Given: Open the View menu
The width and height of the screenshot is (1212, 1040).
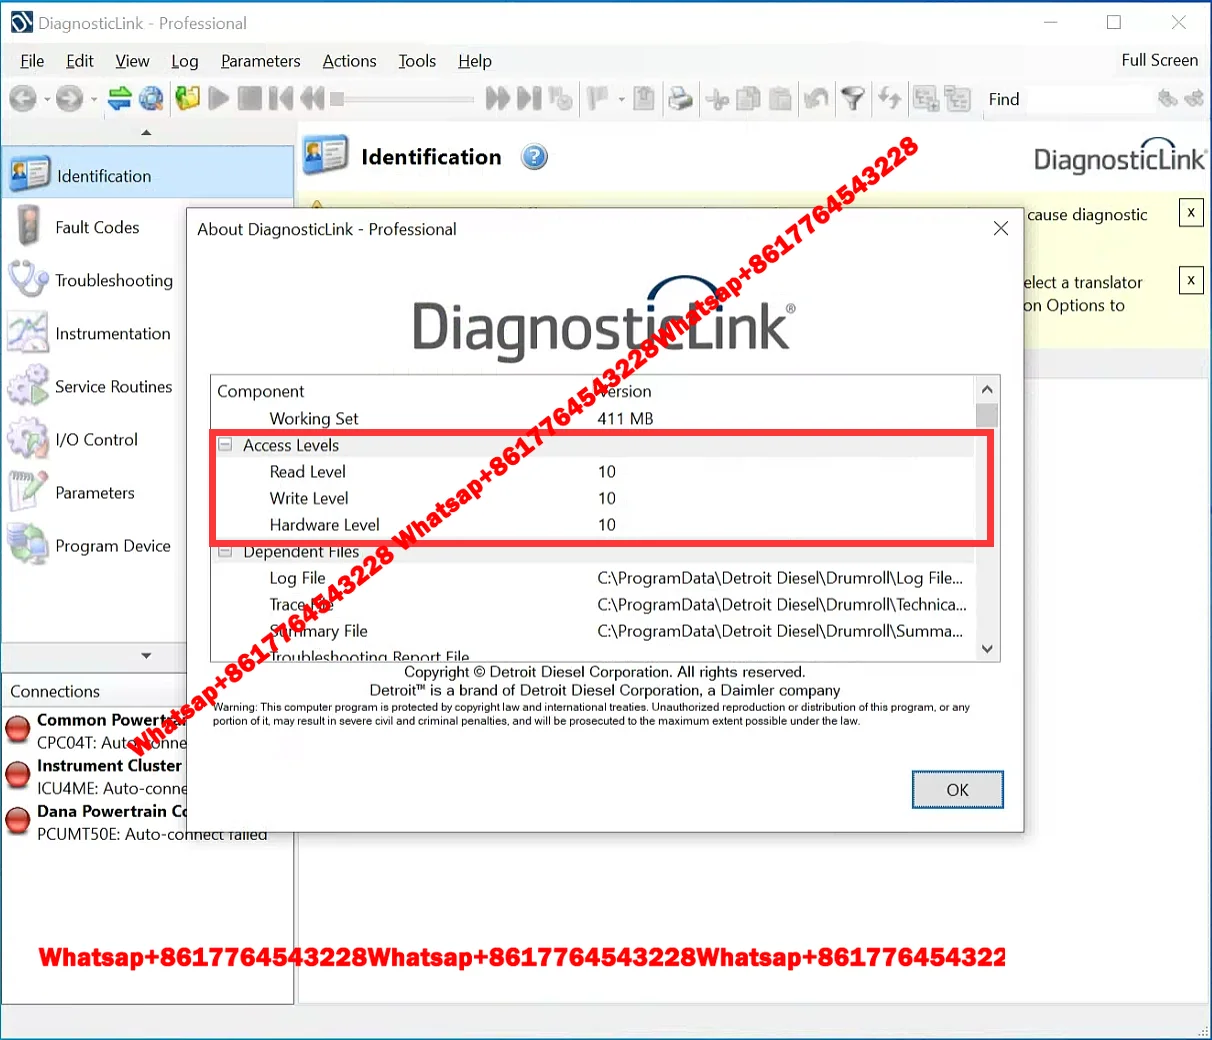Looking at the screenshot, I should coord(132,61).
